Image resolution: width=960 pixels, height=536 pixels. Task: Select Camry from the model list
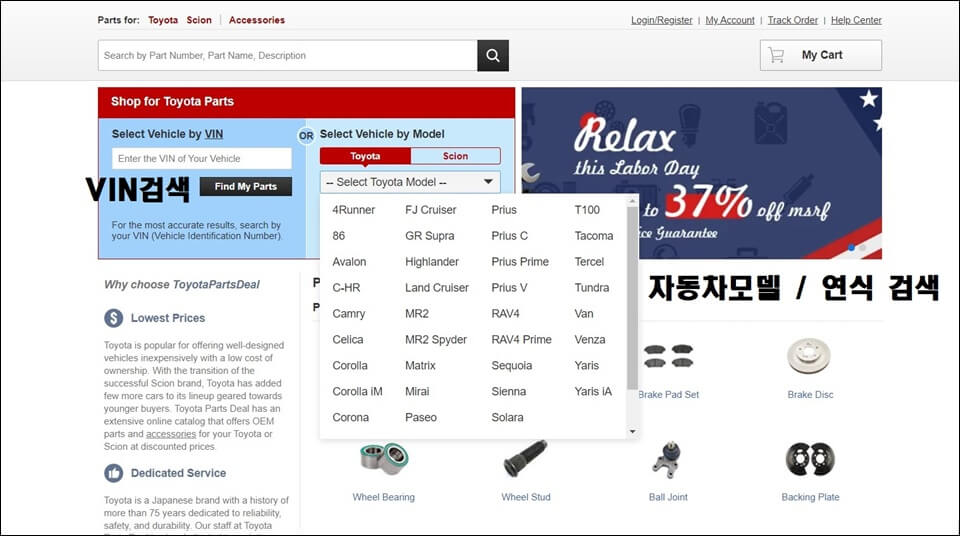(348, 314)
